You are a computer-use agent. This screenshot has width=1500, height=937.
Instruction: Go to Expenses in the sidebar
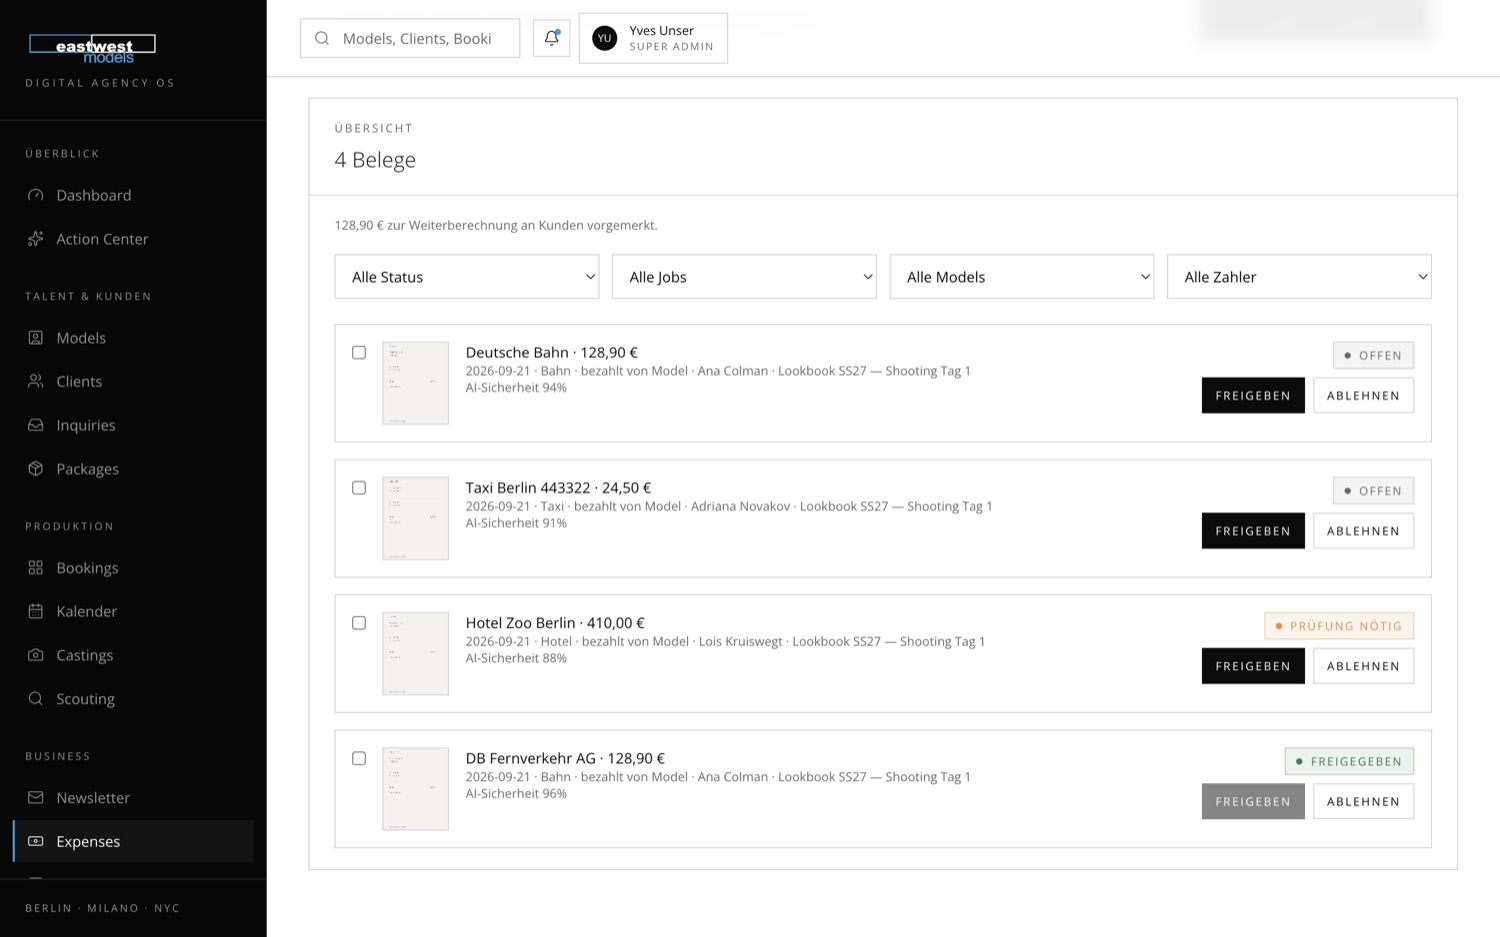(133, 841)
